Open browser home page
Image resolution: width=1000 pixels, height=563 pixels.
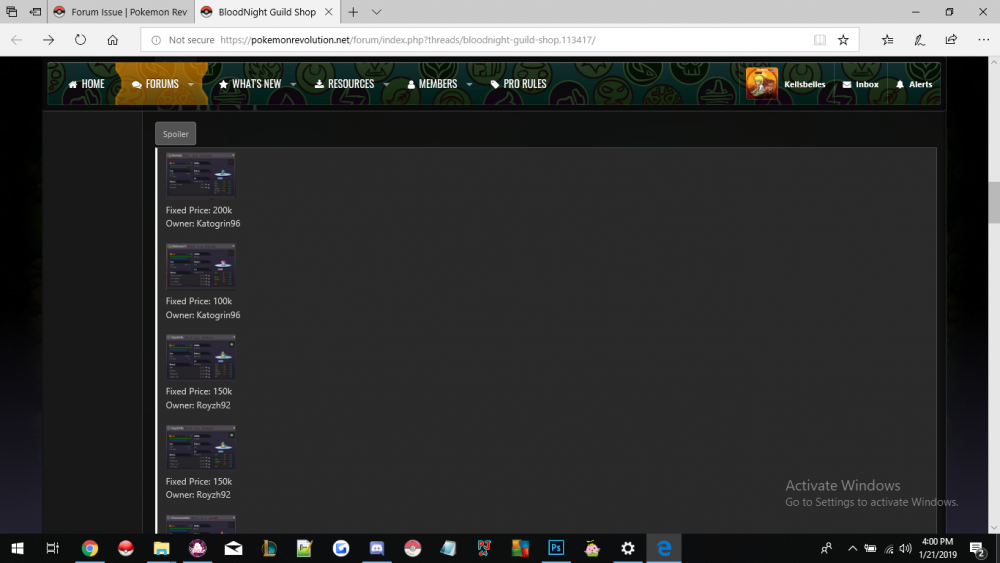(x=112, y=40)
